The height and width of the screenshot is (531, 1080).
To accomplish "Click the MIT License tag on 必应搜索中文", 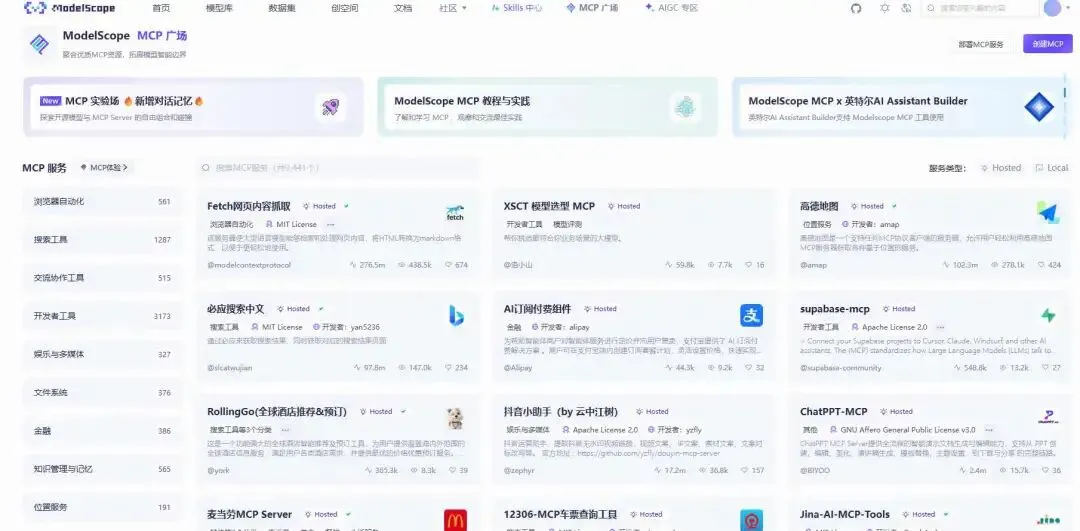I will [276, 327].
